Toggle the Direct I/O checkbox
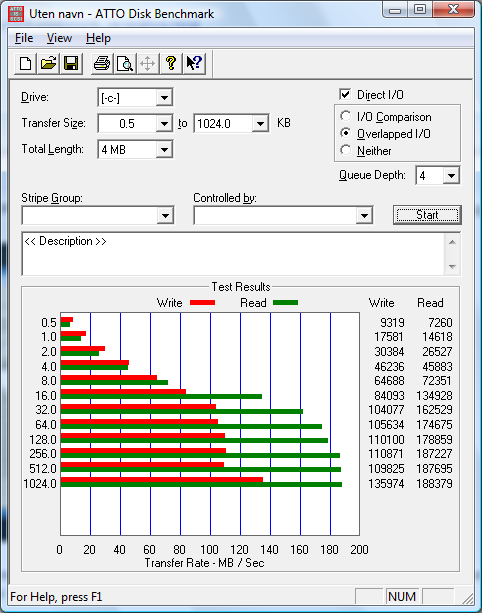 click(x=345, y=94)
